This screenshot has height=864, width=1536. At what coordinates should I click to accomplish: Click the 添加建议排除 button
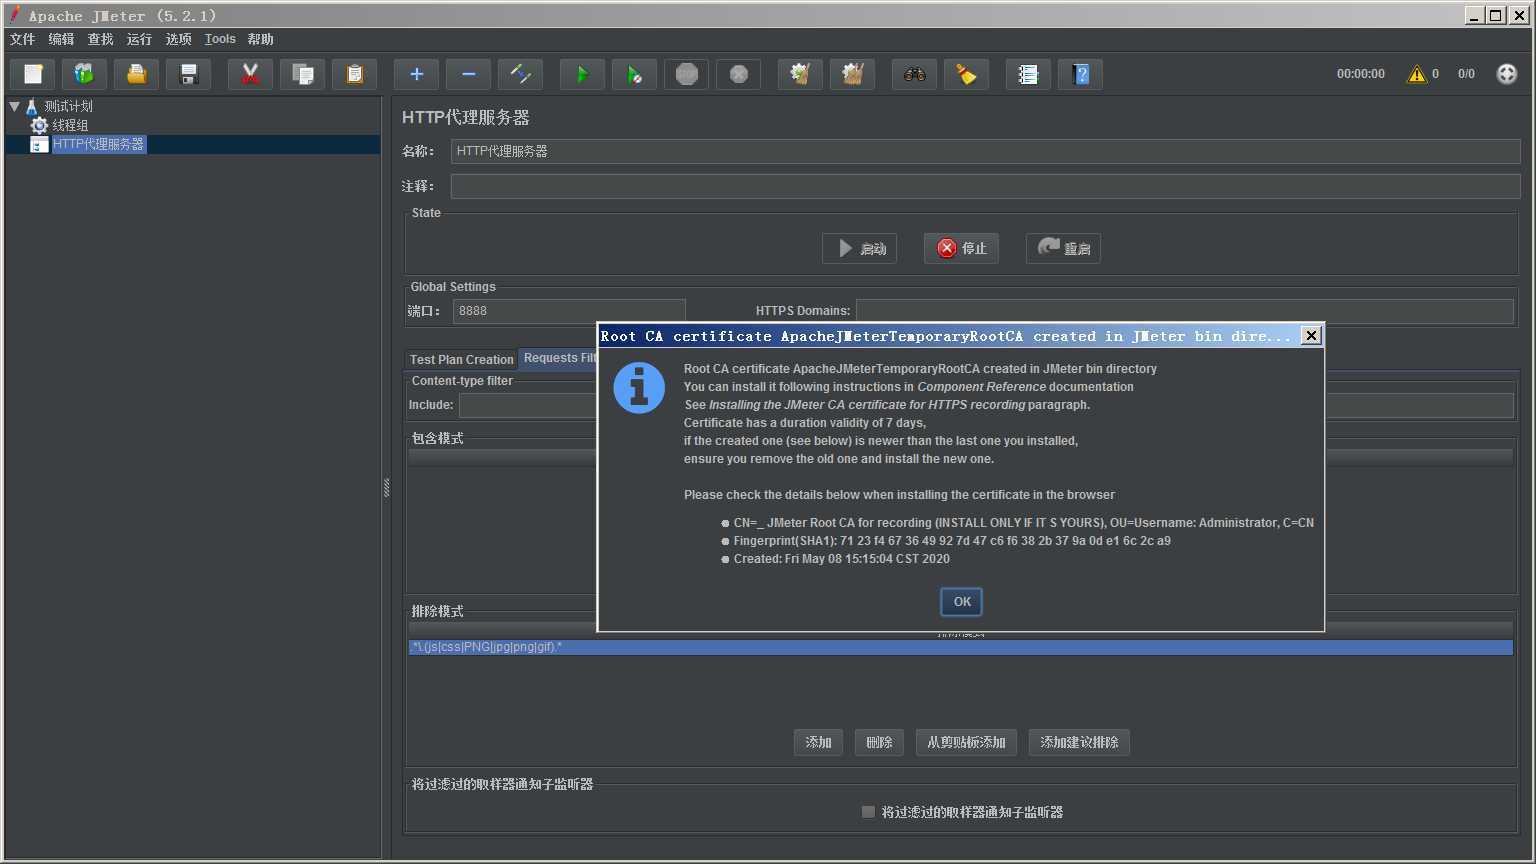coord(1079,742)
